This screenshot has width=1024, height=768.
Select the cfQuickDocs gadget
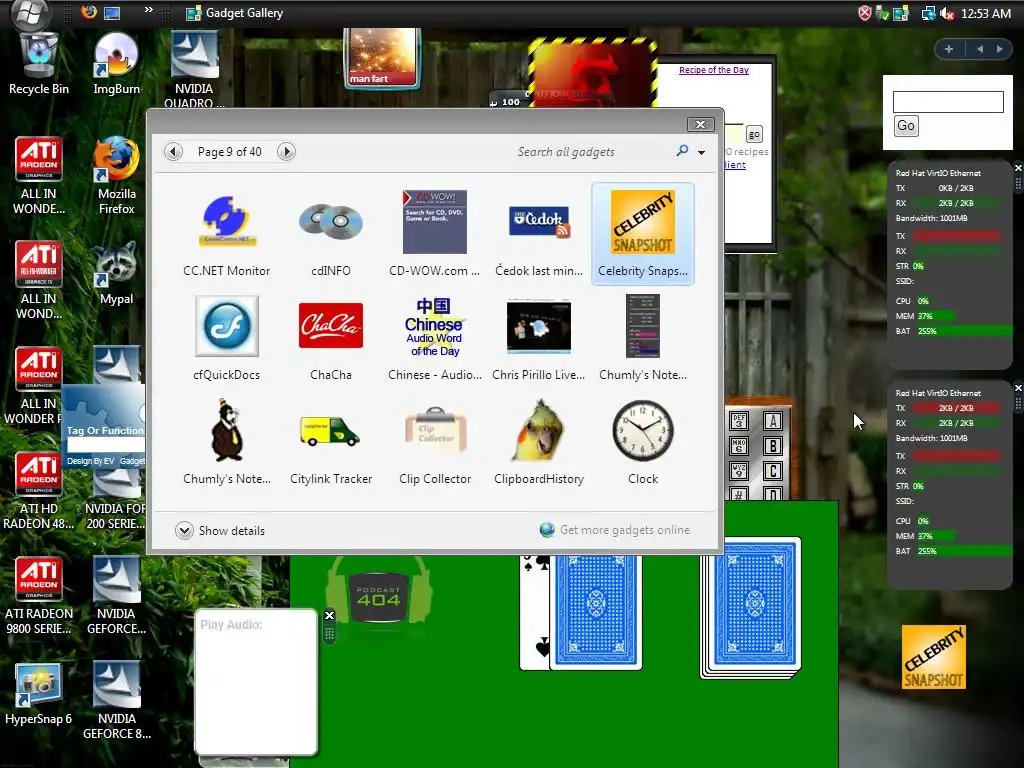pos(226,338)
